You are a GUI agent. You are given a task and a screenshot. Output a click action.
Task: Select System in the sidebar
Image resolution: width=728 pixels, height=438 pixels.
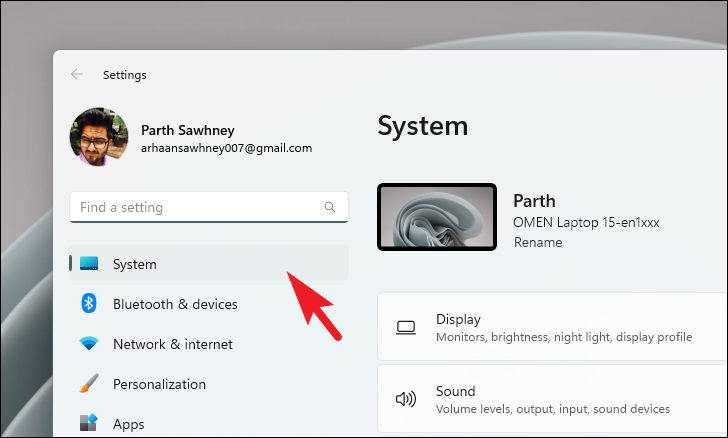click(209, 263)
